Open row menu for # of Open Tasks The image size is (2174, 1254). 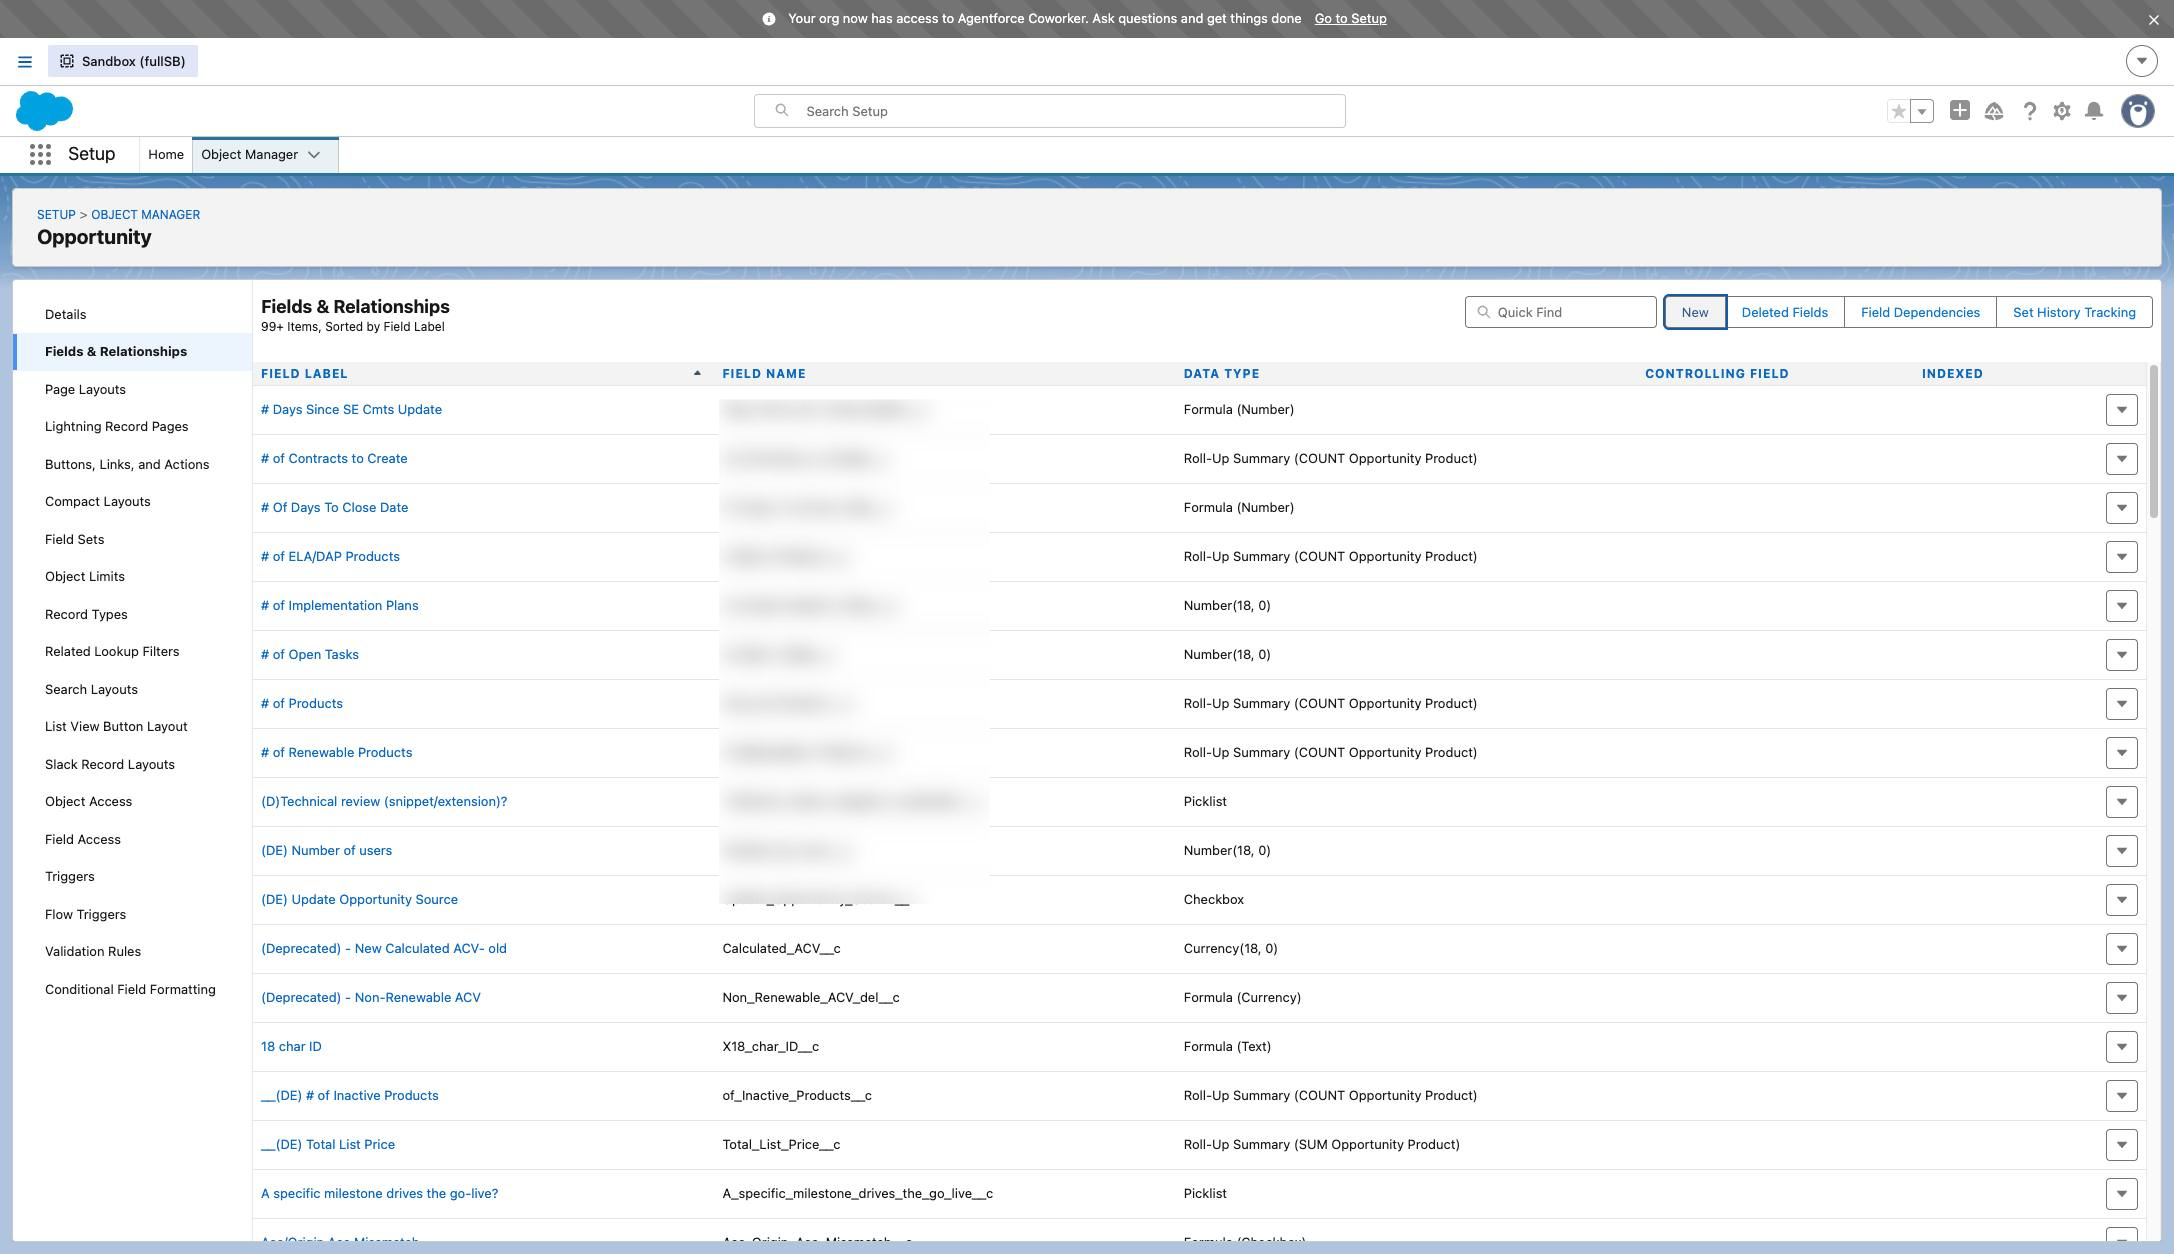tap(2121, 655)
